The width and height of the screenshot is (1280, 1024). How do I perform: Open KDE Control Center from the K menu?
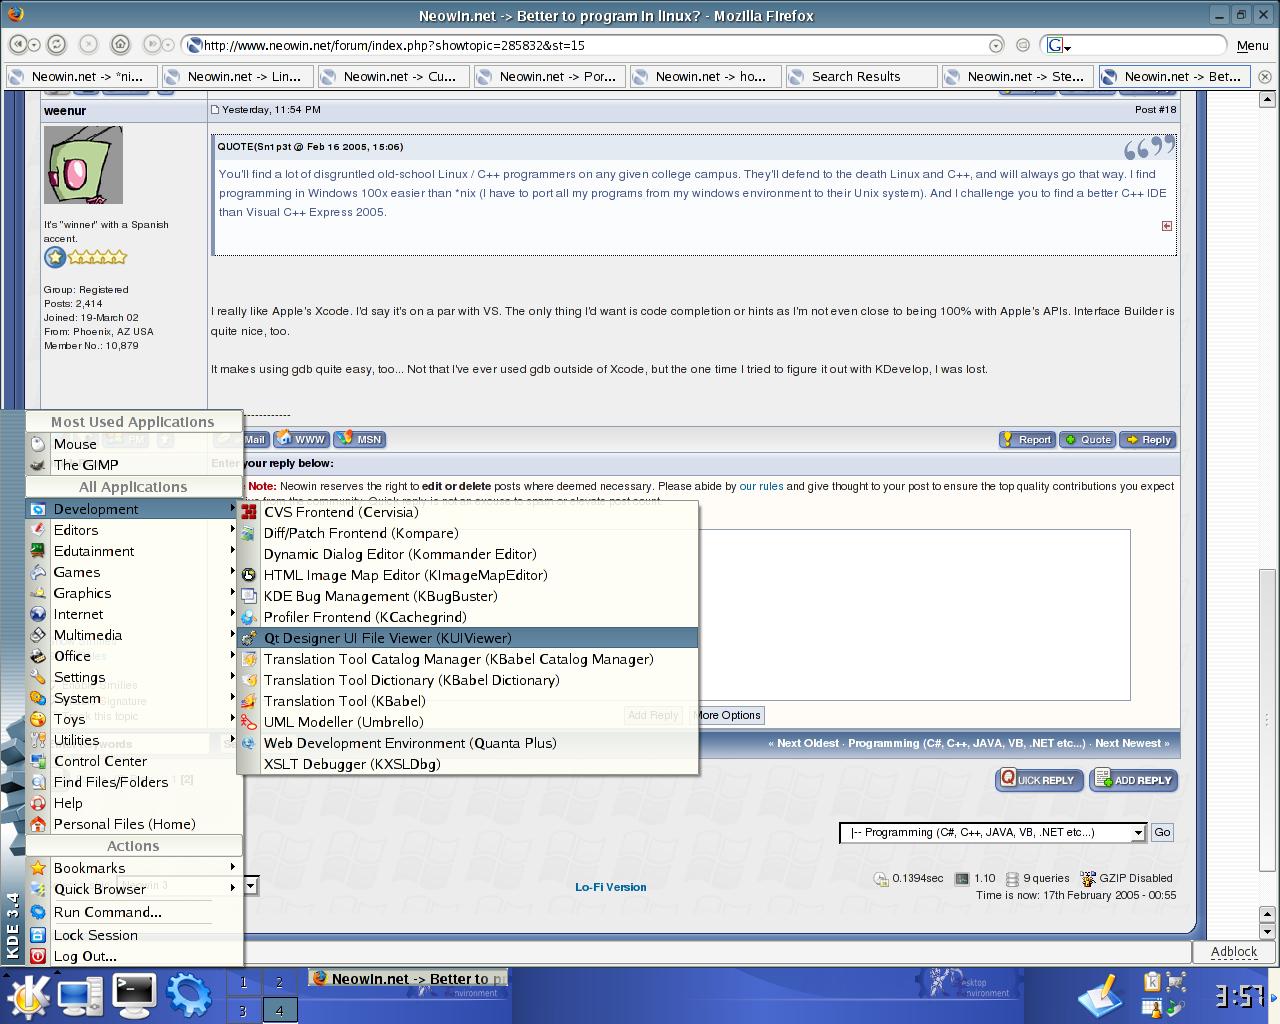click(x=100, y=761)
